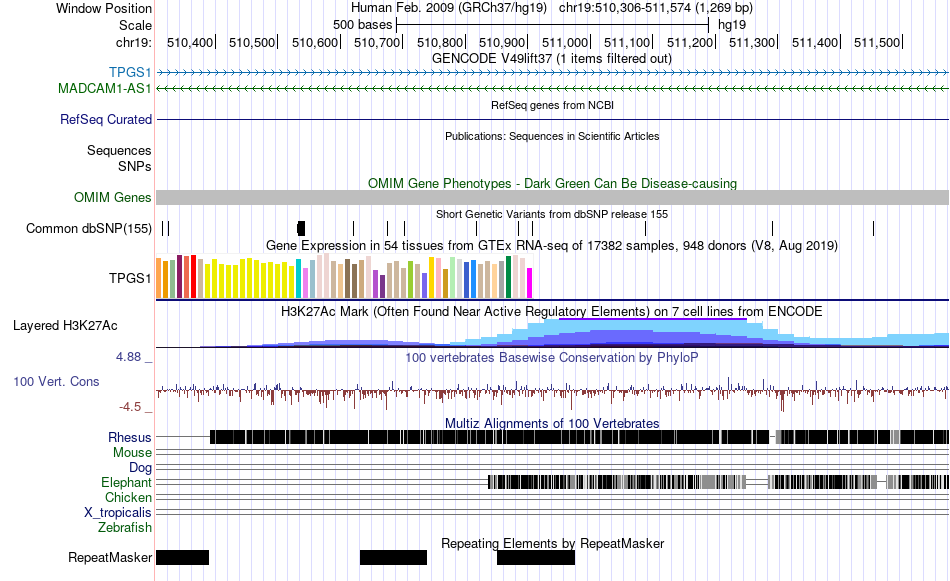This screenshot has width=950, height=581.
Task: Click the -4.5 conservation axis value
Action: point(130,407)
